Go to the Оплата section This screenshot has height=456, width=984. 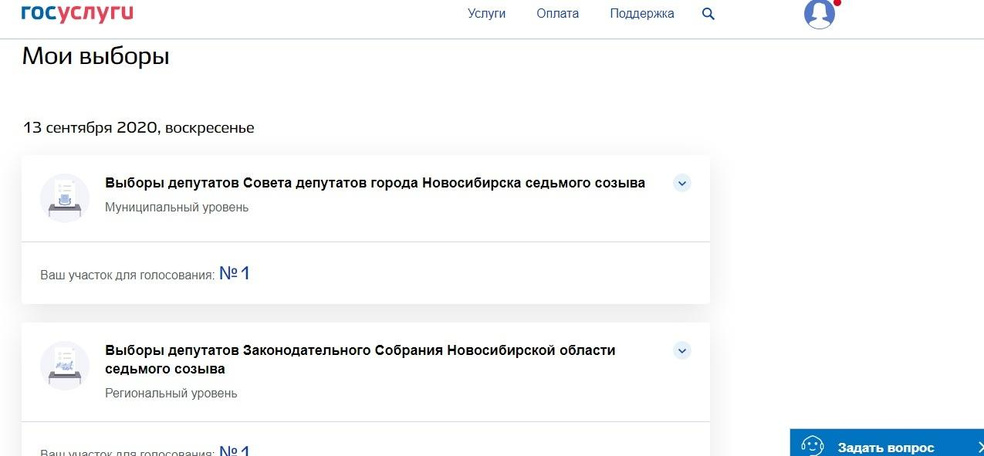tap(557, 14)
